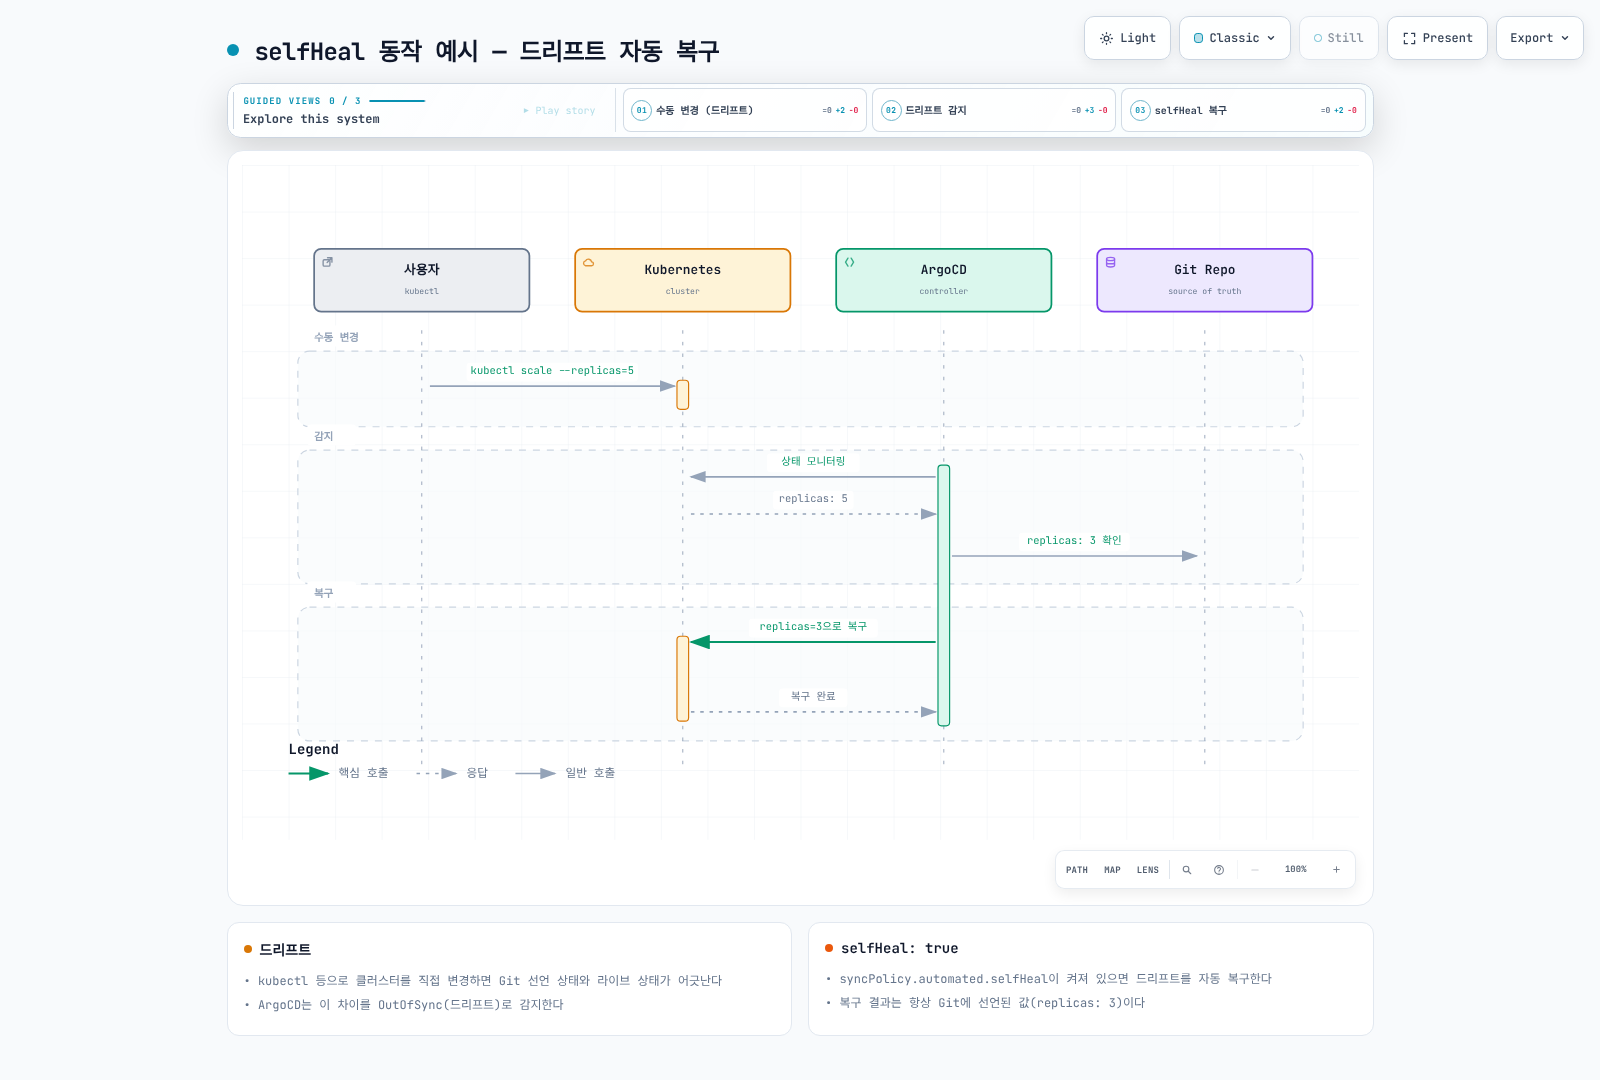Open the Classic style dropdown
The image size is (1600, 1080).
[1234, 38]
